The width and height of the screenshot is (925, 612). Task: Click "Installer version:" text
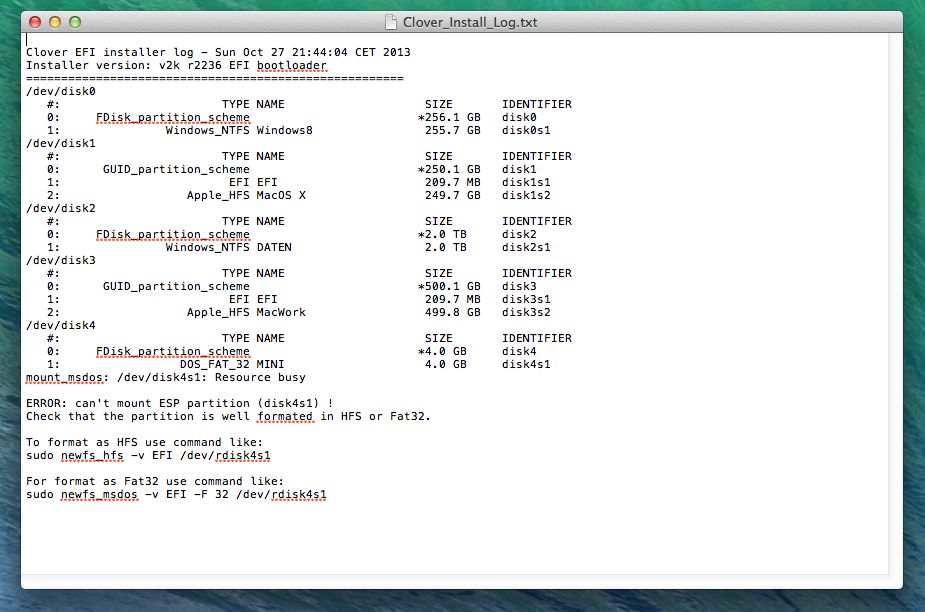(88, 66)
